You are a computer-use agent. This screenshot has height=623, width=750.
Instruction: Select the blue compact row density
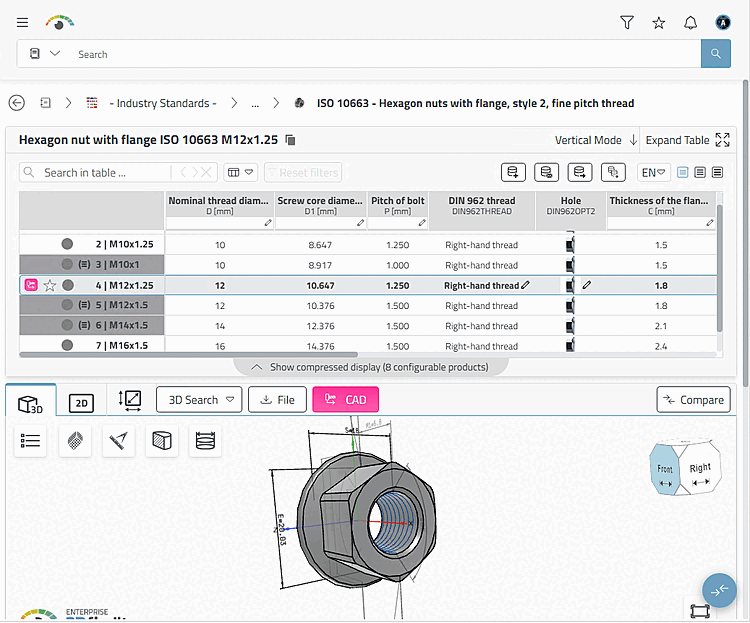coord(683,172)
